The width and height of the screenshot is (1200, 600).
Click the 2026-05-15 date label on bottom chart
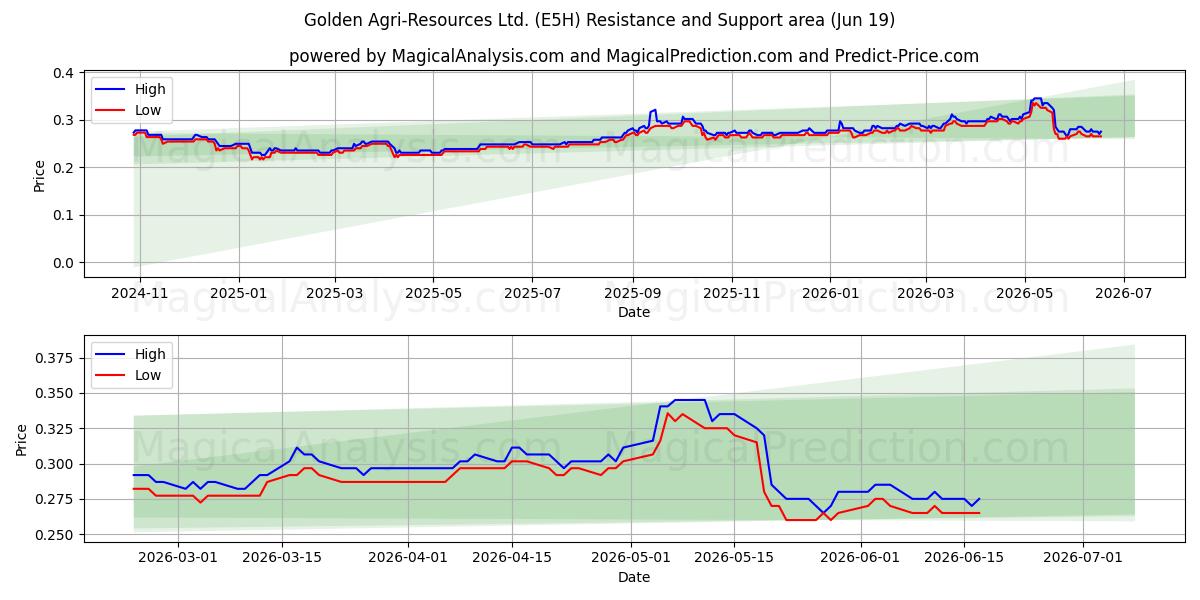coord(733,558)
